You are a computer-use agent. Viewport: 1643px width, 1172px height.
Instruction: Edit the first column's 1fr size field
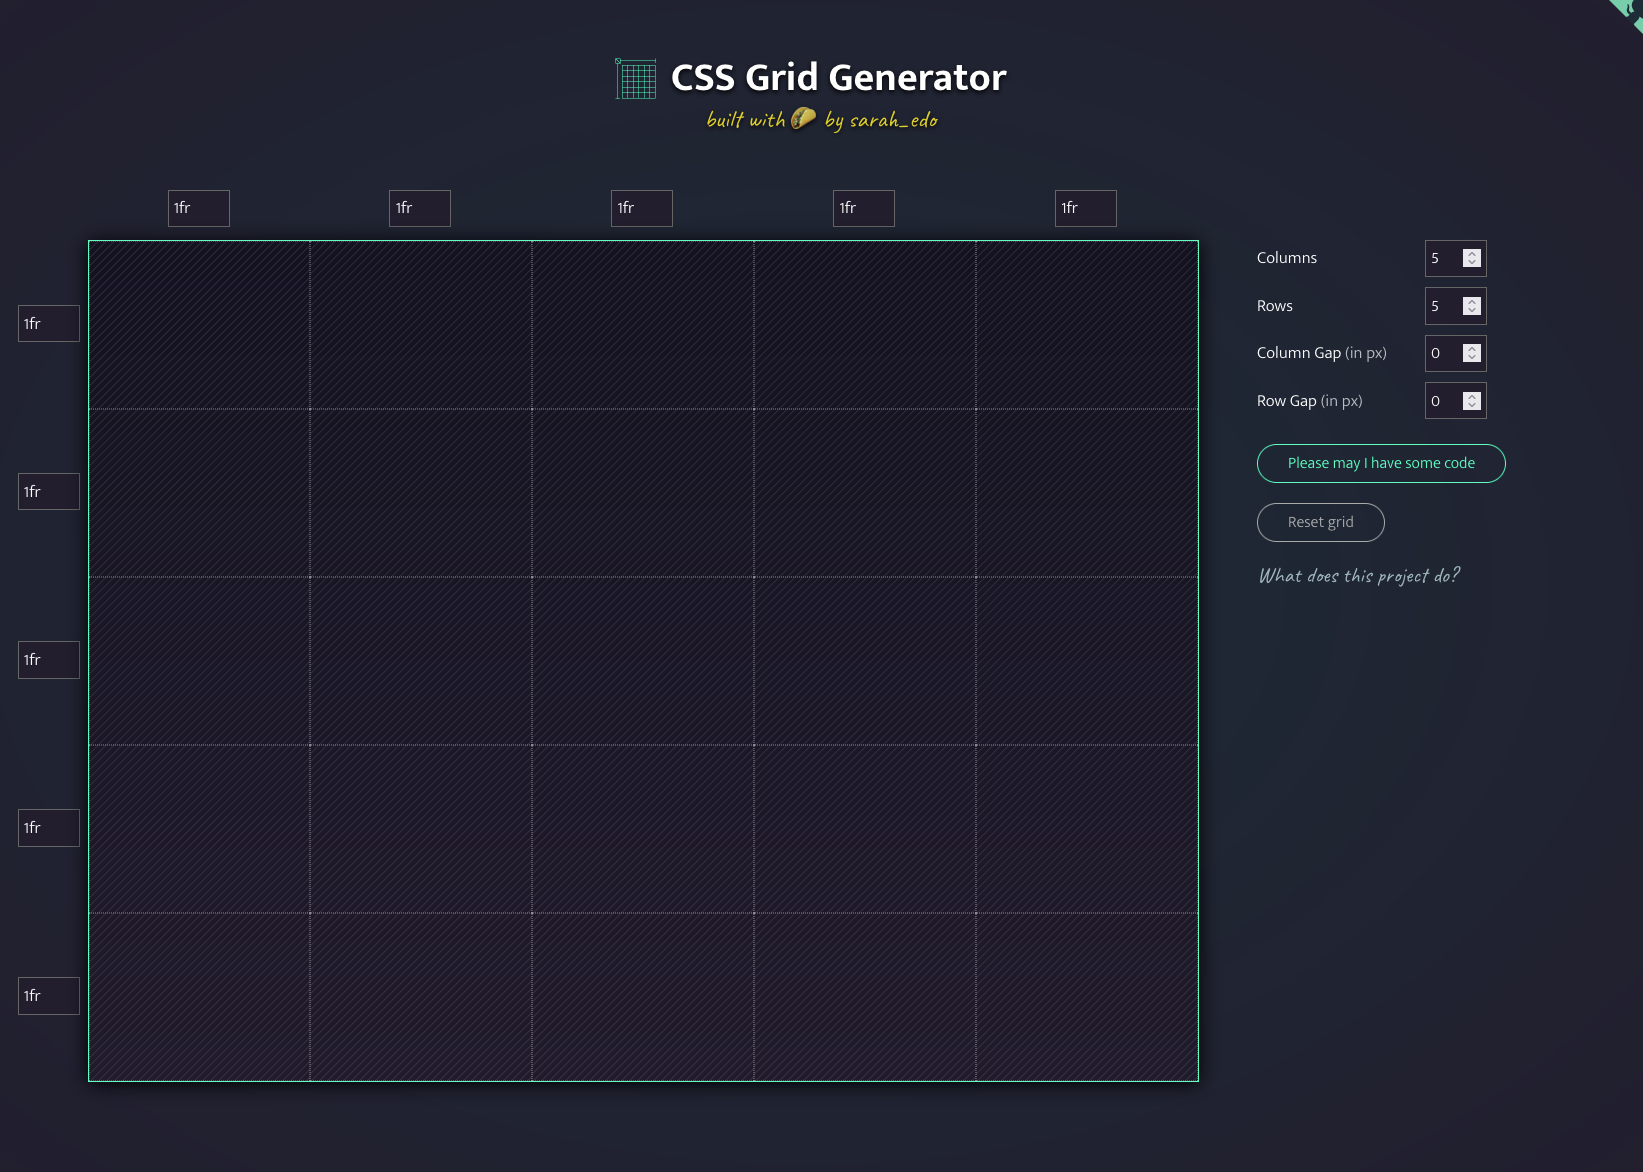[x=198, y=208]
